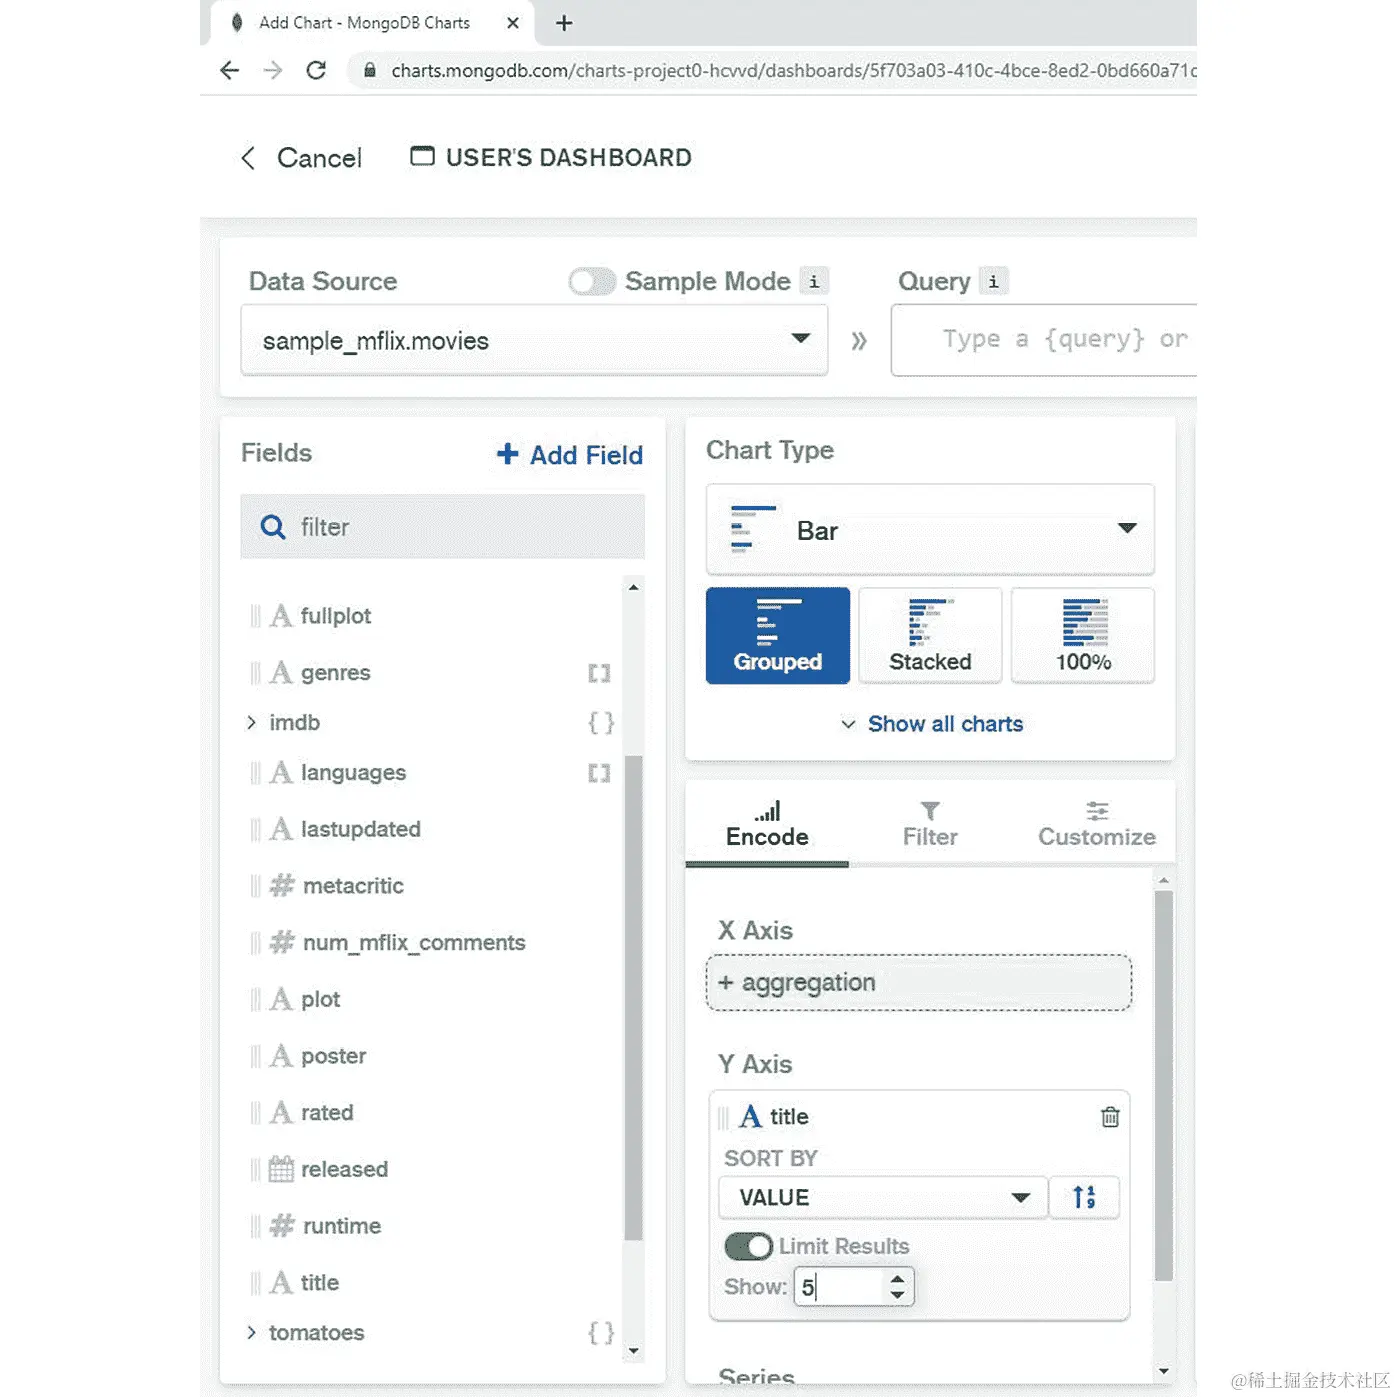Click the Cancel back link

coord(301,158)
